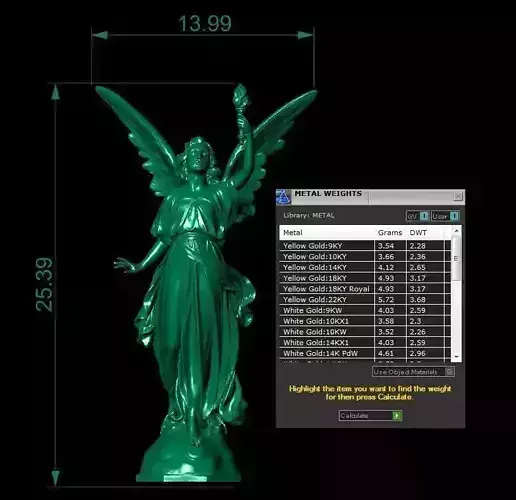Click the 3.54 grams value
The image size is (516, 500).
click(x=386, y=246)
